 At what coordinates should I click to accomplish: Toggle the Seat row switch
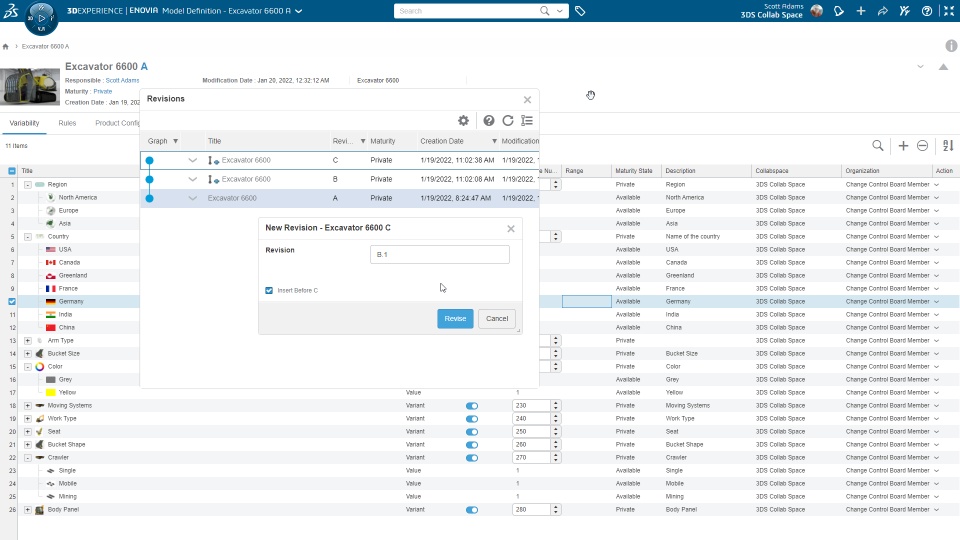(471, 432)
